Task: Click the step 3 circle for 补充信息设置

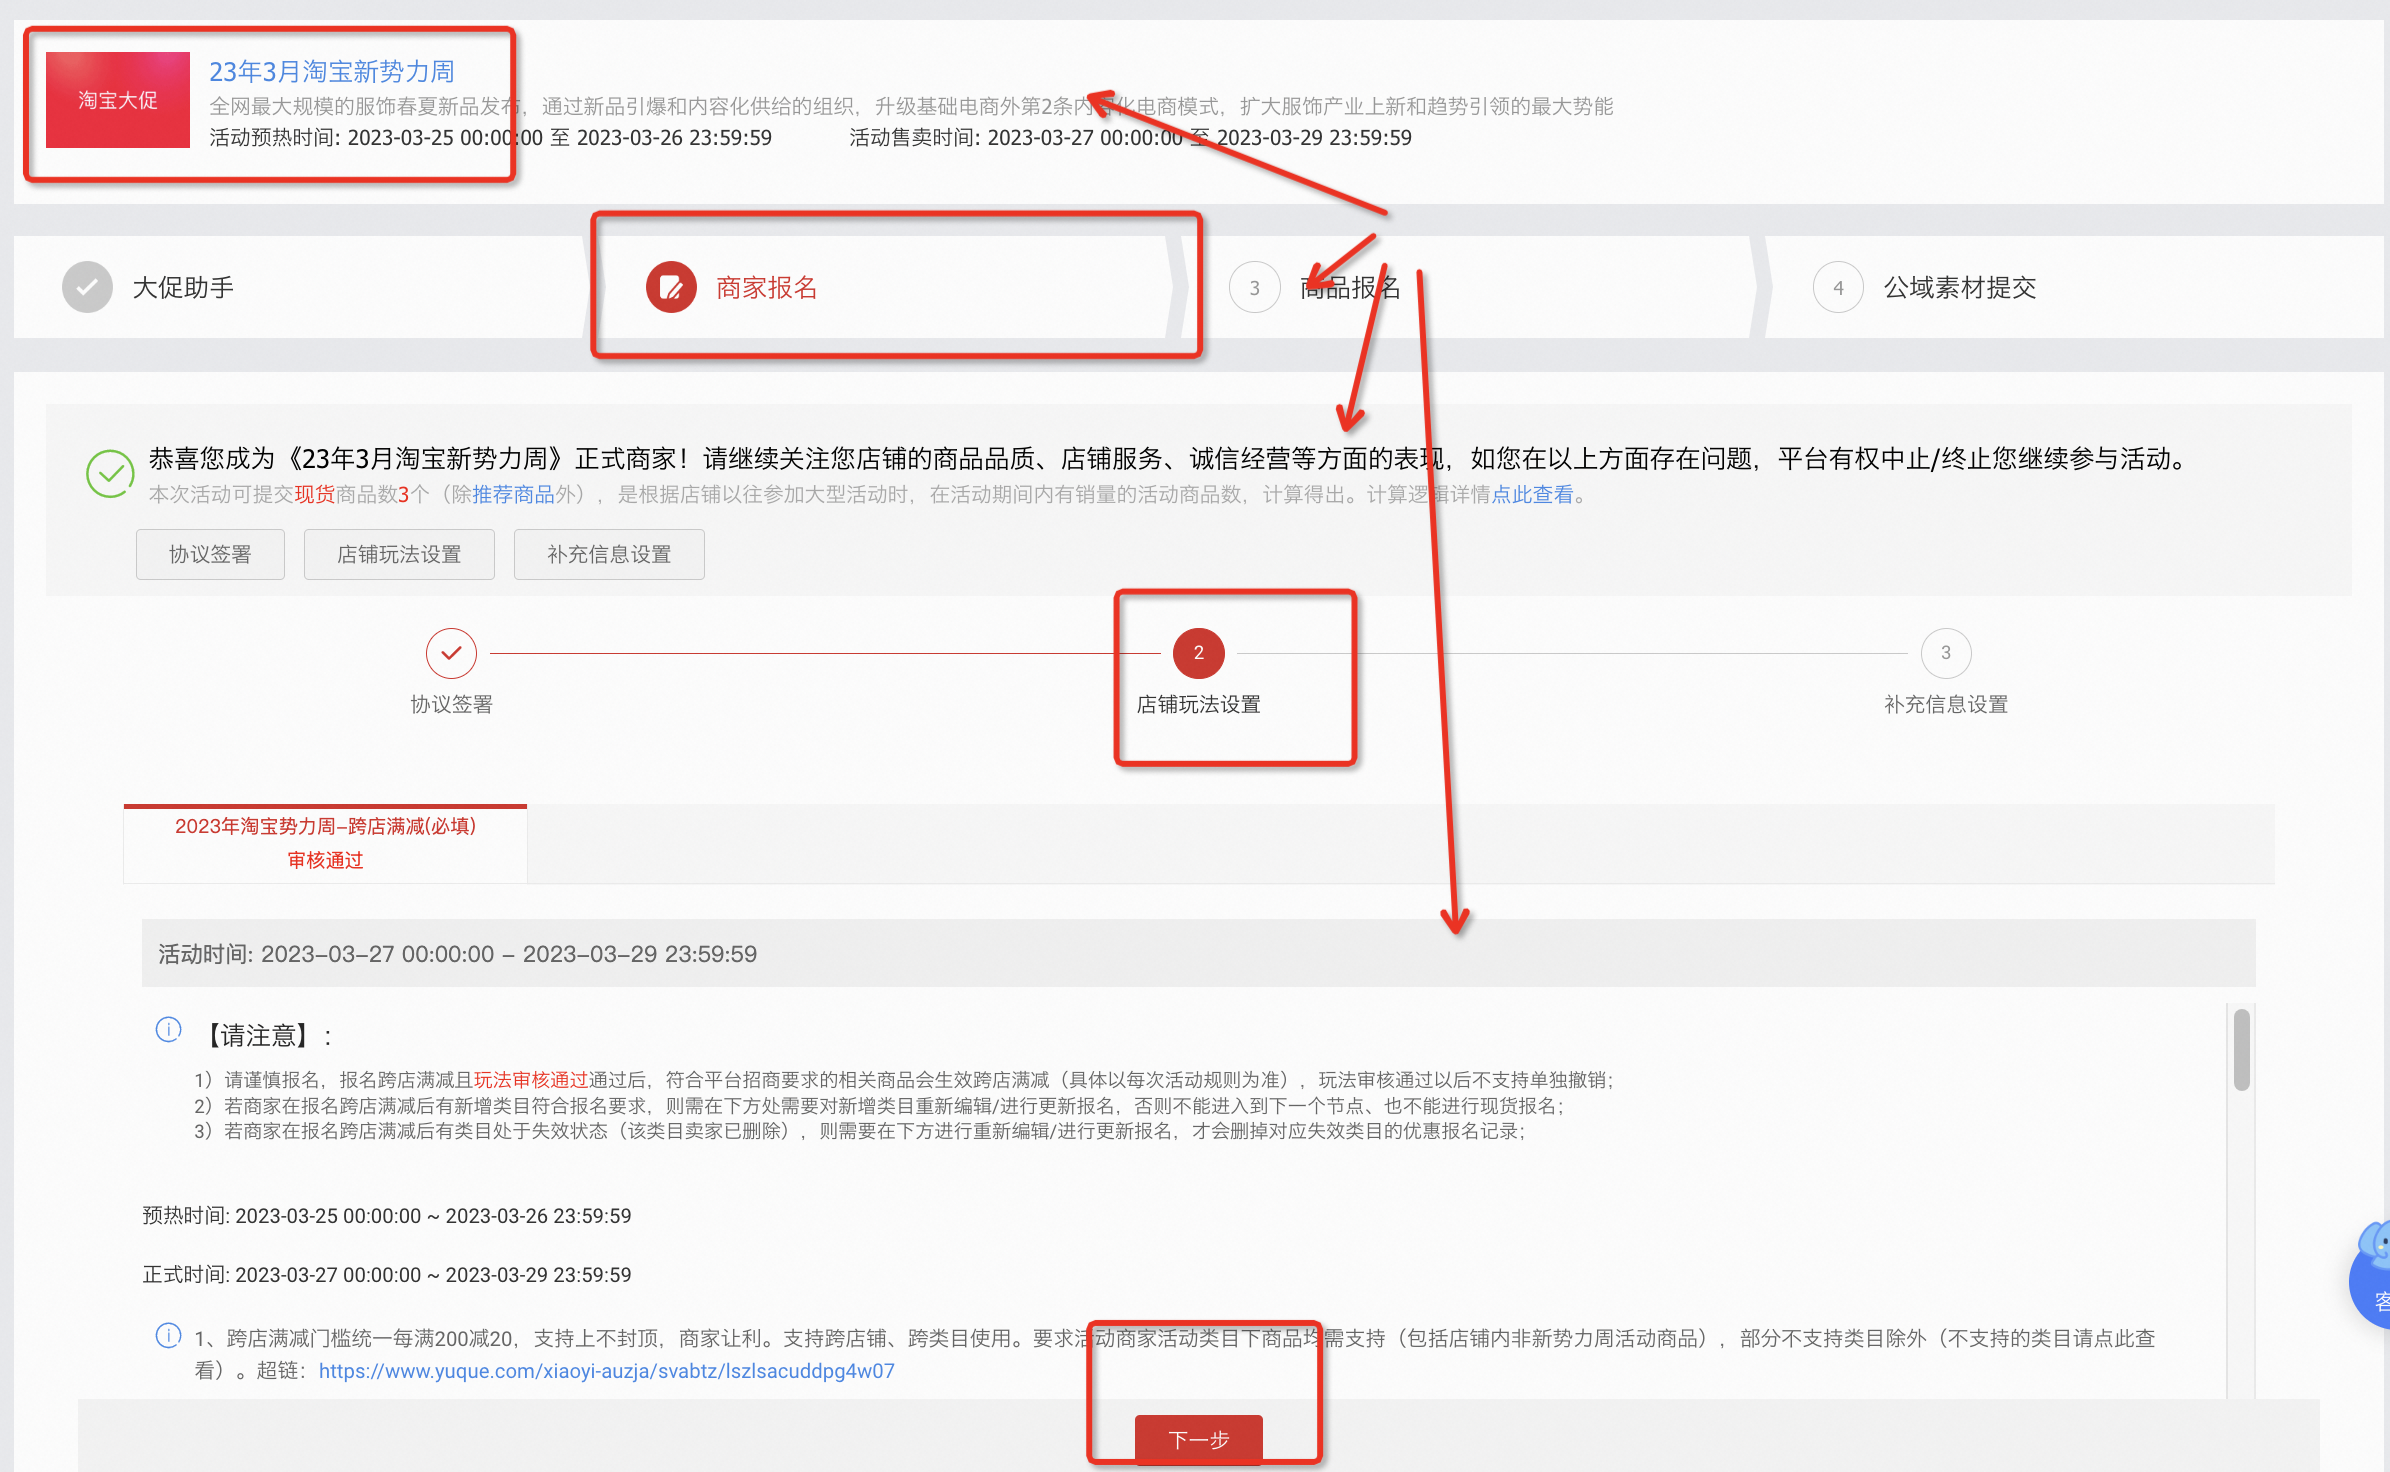Action: click(1946, 653)
